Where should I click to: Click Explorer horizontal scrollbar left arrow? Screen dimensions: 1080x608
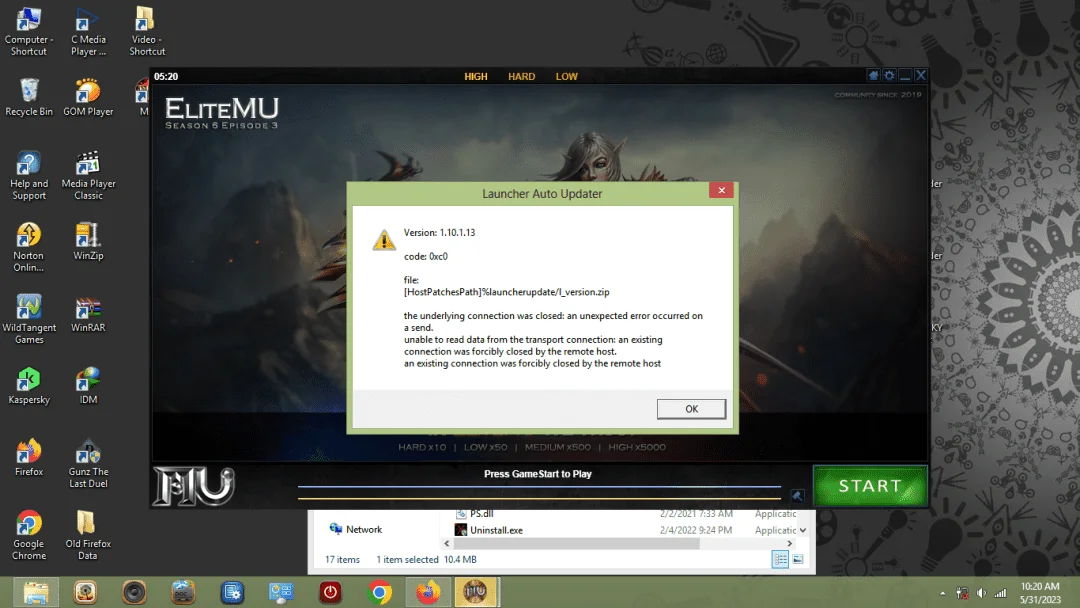446,543
